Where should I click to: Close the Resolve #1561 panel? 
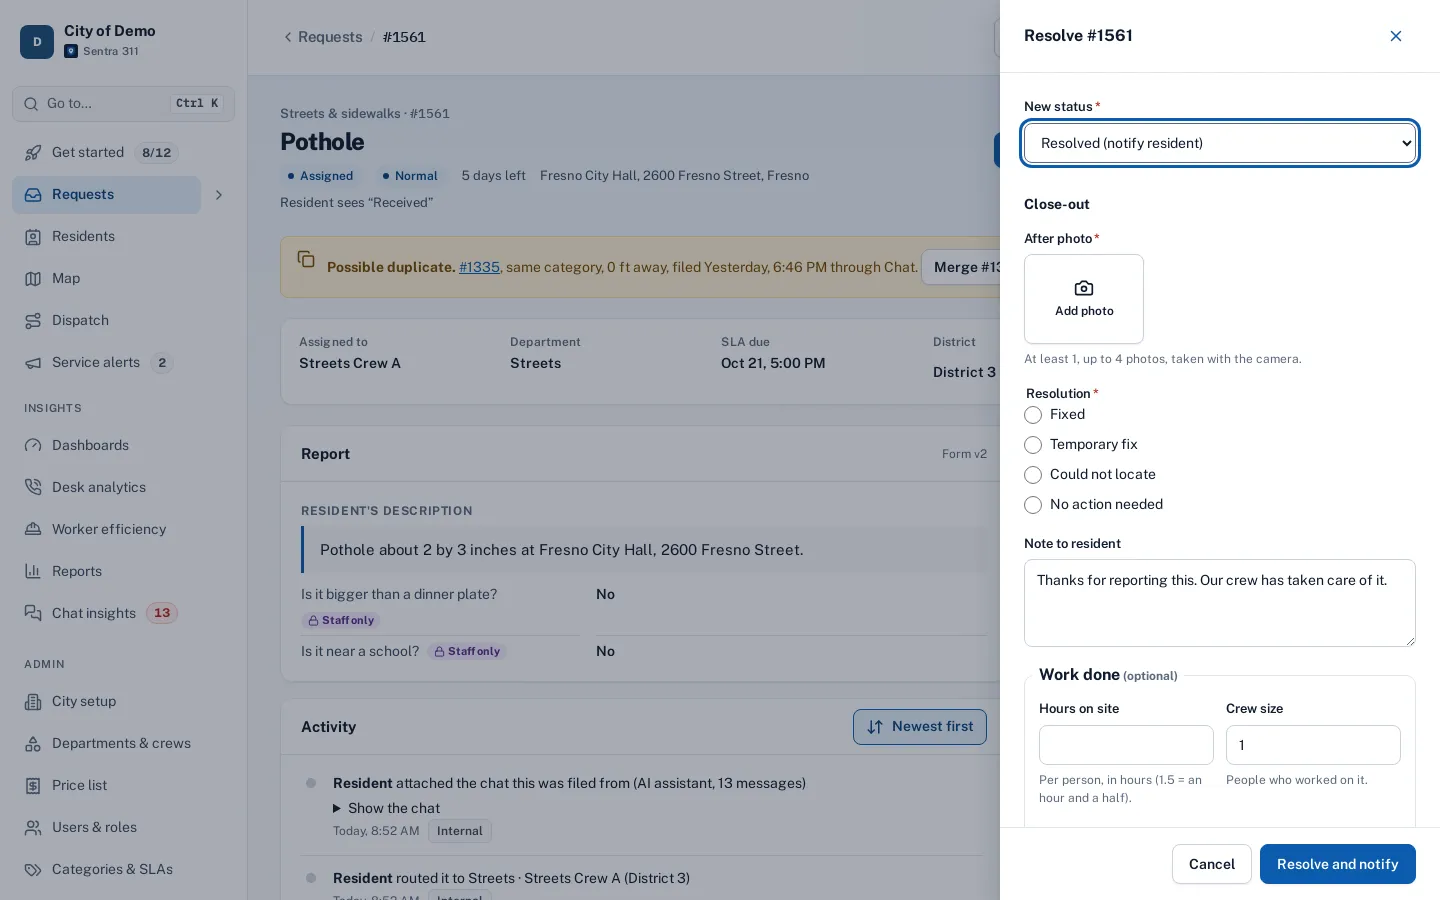click(1396, 36)
